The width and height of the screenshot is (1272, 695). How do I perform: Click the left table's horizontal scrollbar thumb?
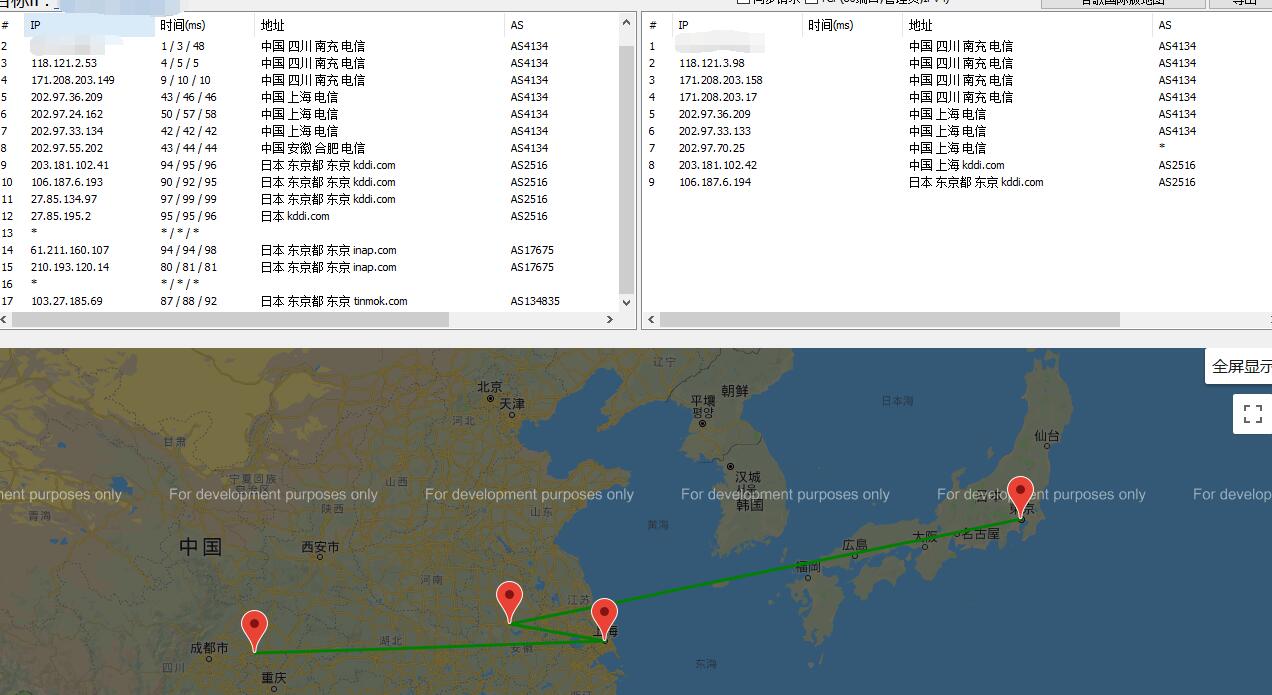point(230,320)
